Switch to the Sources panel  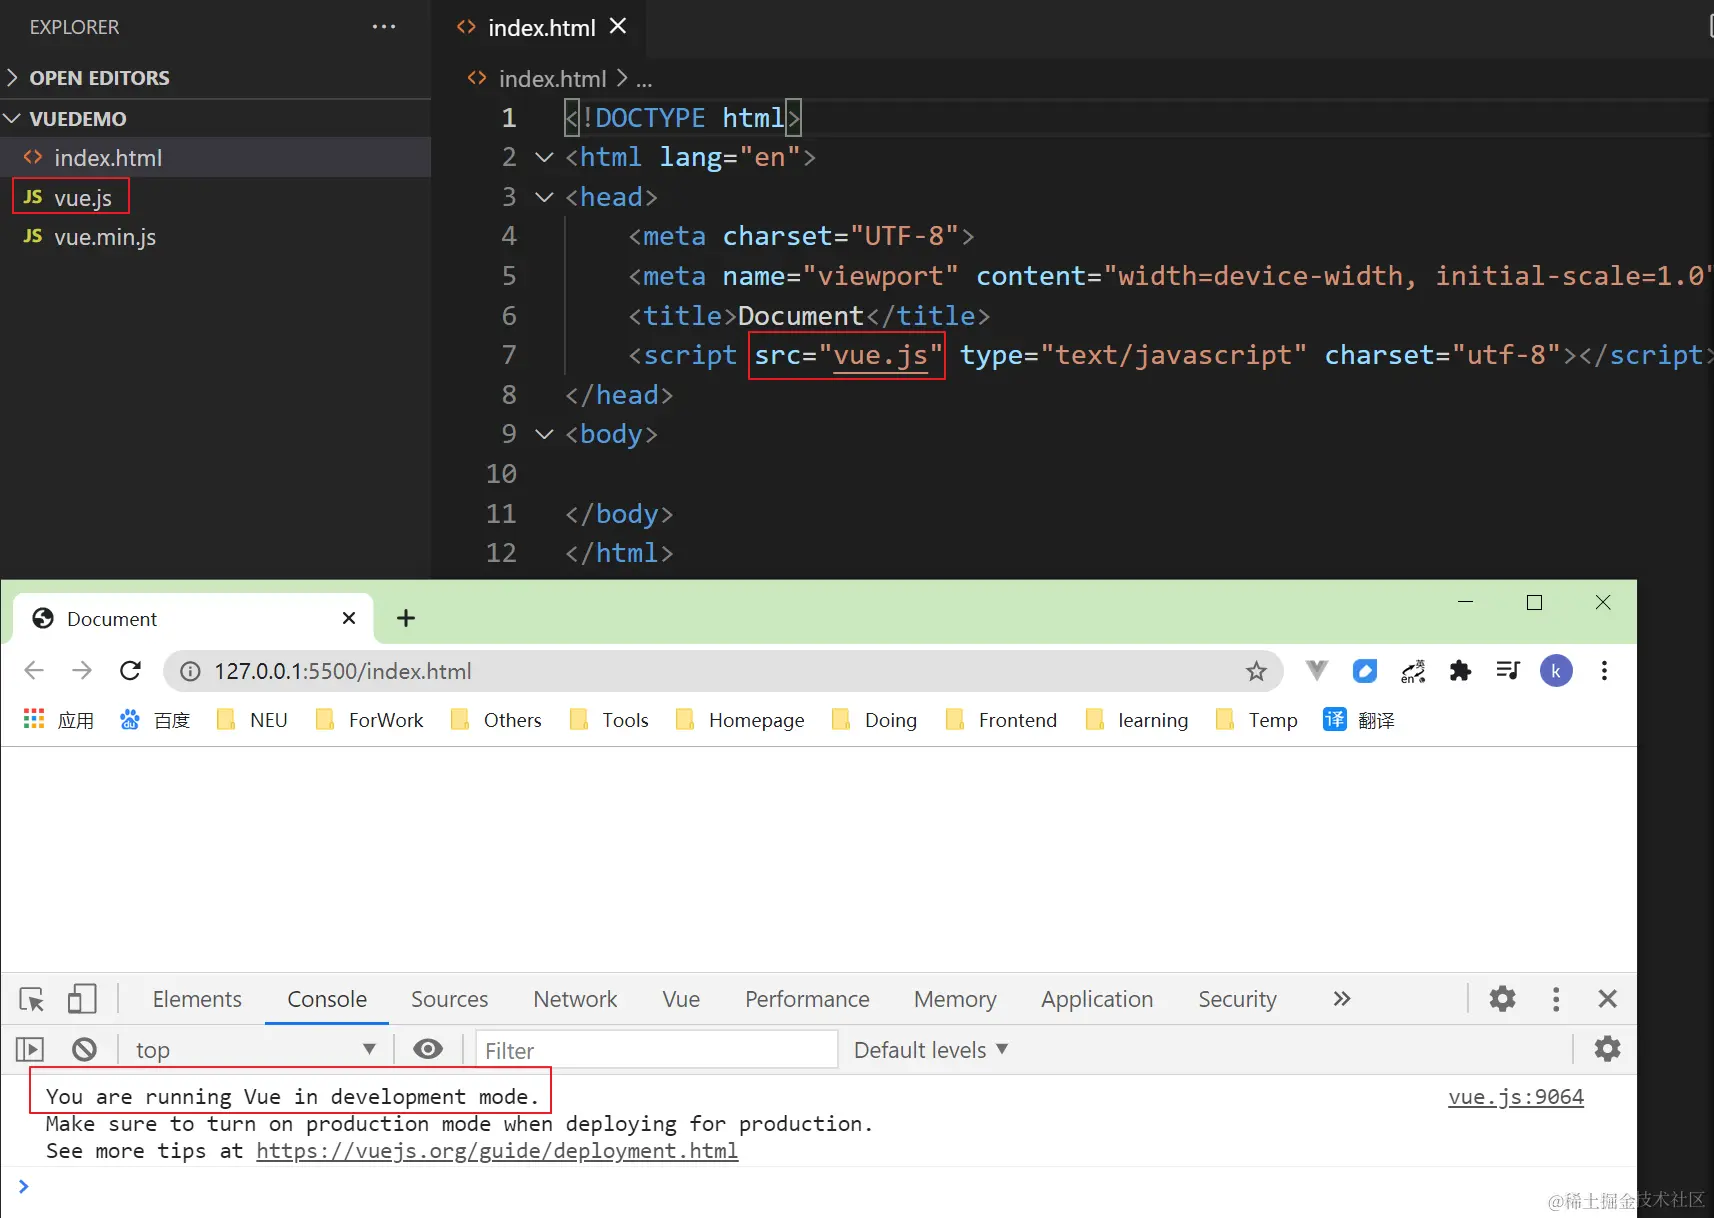[x=449, y=999]
